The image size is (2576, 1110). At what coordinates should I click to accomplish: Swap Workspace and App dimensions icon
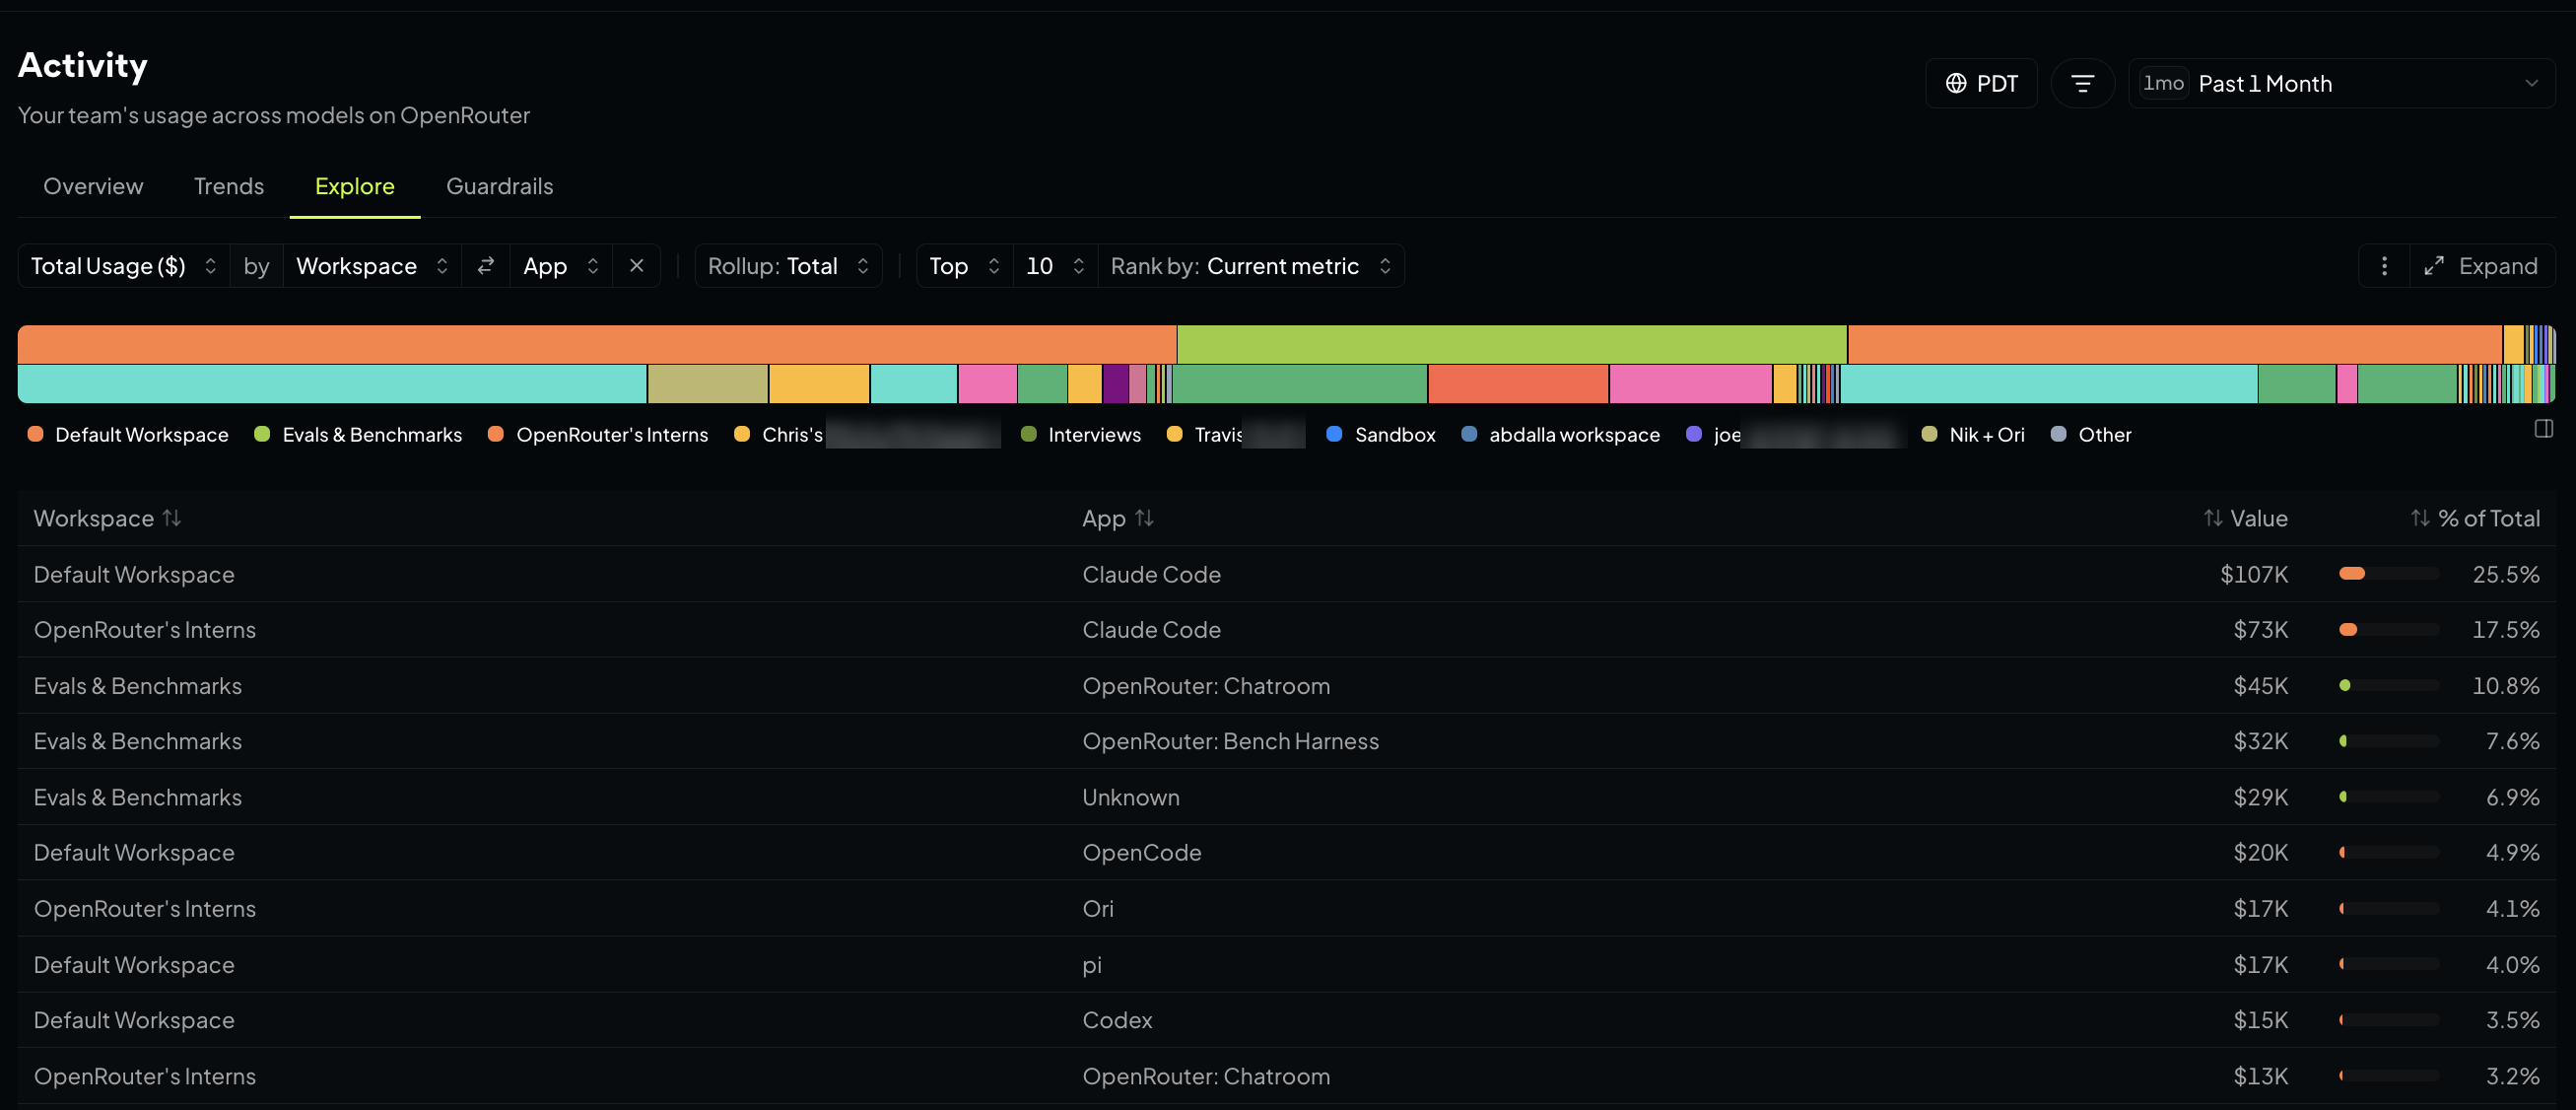486,266
